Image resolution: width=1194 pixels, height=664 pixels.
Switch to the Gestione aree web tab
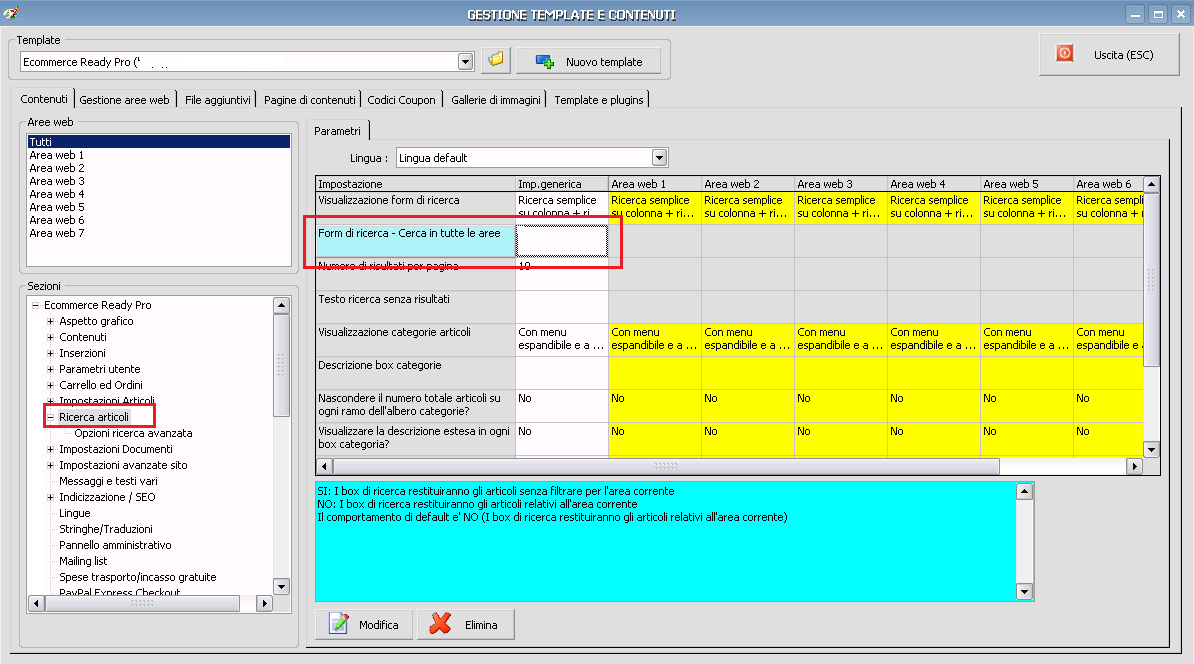[125, 100]
